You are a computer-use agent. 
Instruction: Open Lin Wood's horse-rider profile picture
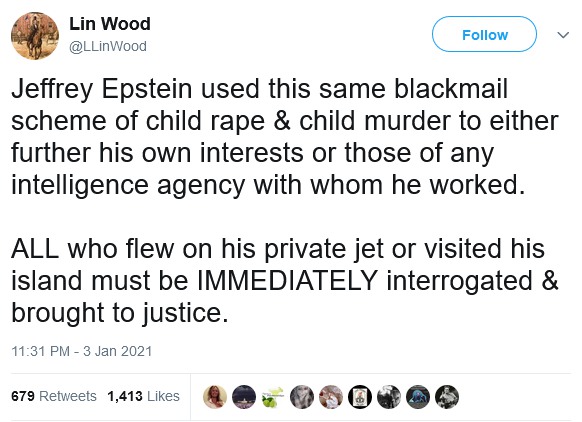point(35,36)
